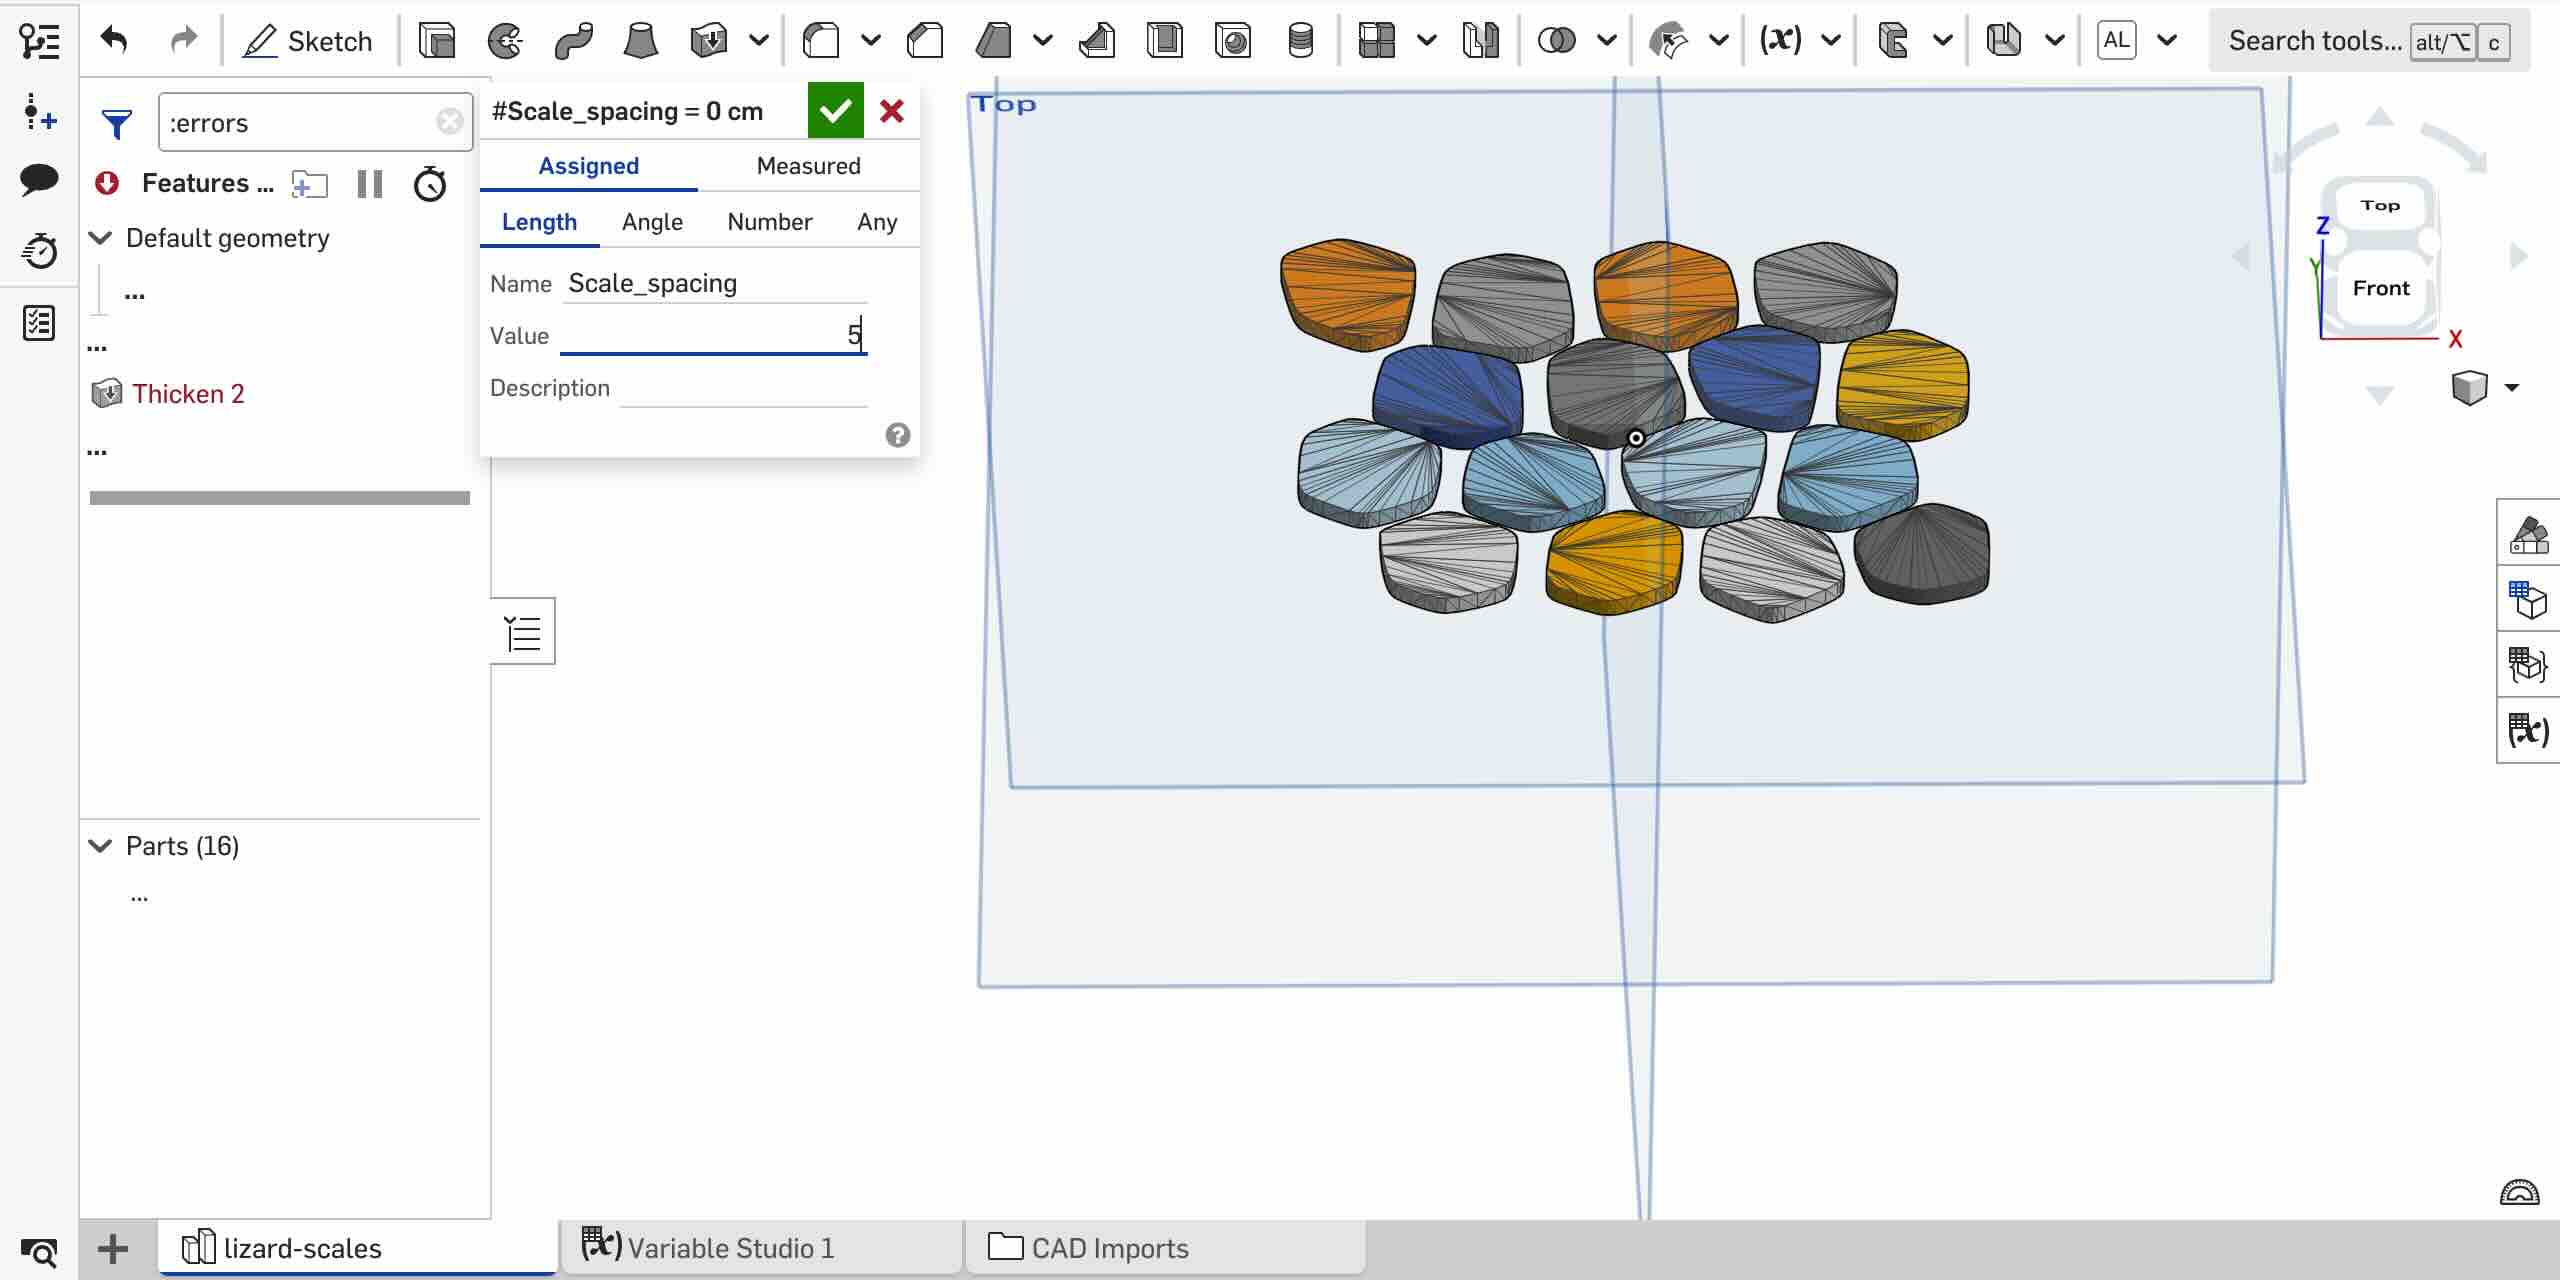This screenshot has width=2560, height=1280.
Task: Choose the Any variable type
Action: pos(877,222)
